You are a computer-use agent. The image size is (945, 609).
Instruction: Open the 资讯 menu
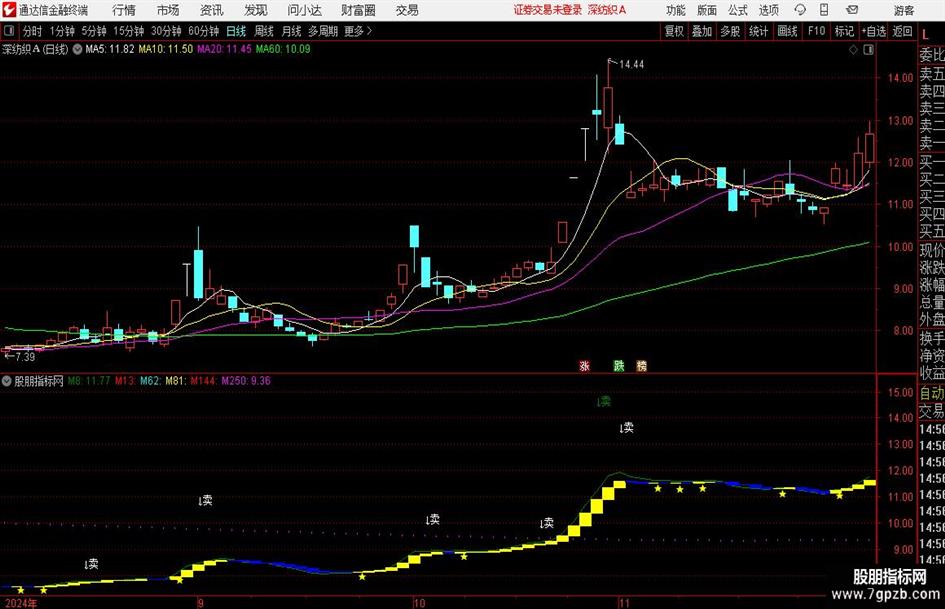pyautogui.click(x=212, y=10)
